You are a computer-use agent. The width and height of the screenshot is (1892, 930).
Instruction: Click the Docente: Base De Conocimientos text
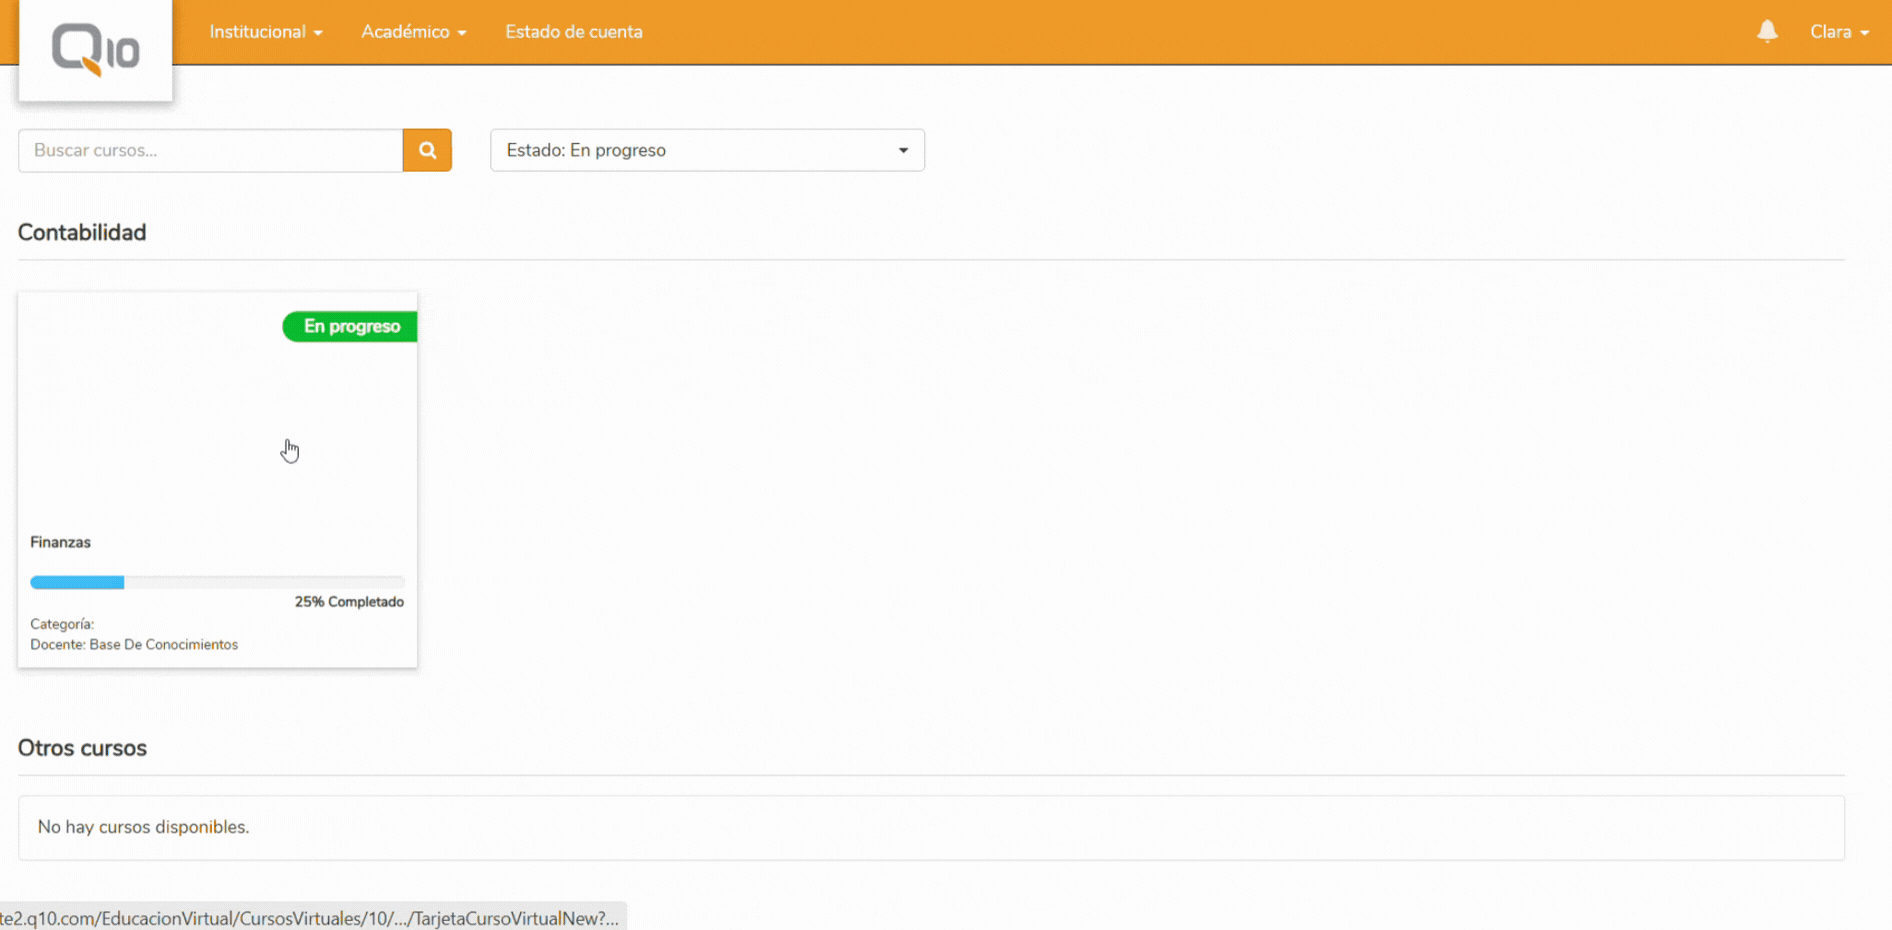134,645
